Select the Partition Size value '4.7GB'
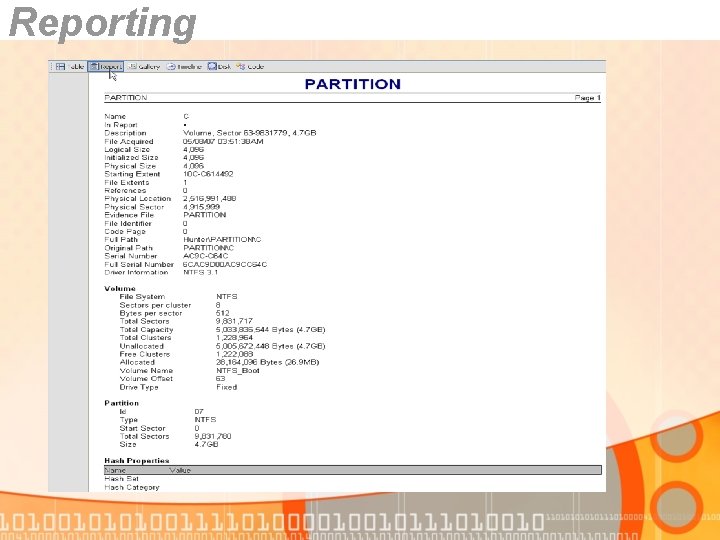 pos(206,444)
